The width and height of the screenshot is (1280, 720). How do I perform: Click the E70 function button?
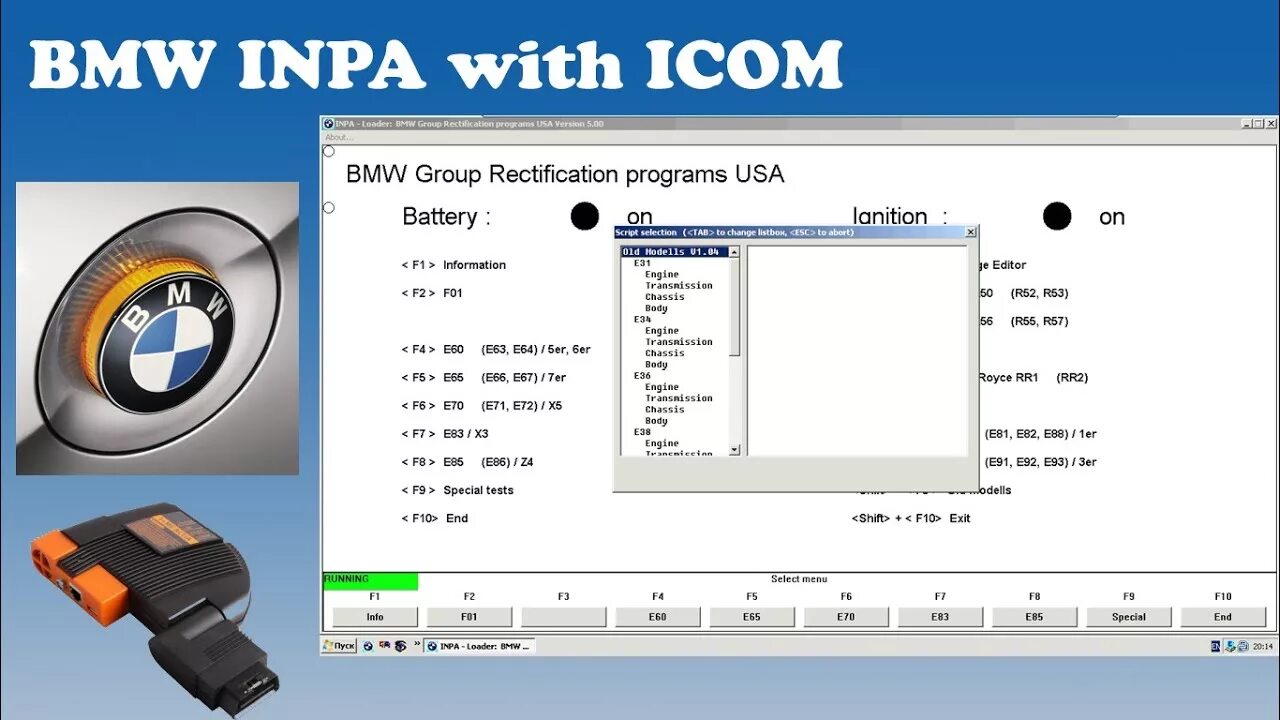(x=846, y=617)
